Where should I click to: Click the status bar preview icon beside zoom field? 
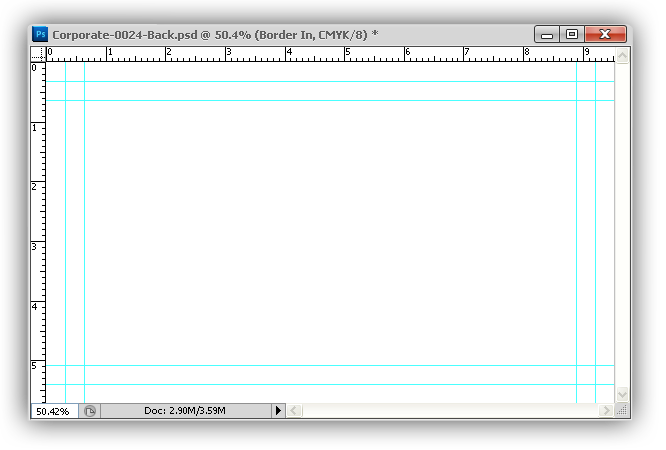pos(90,411)
